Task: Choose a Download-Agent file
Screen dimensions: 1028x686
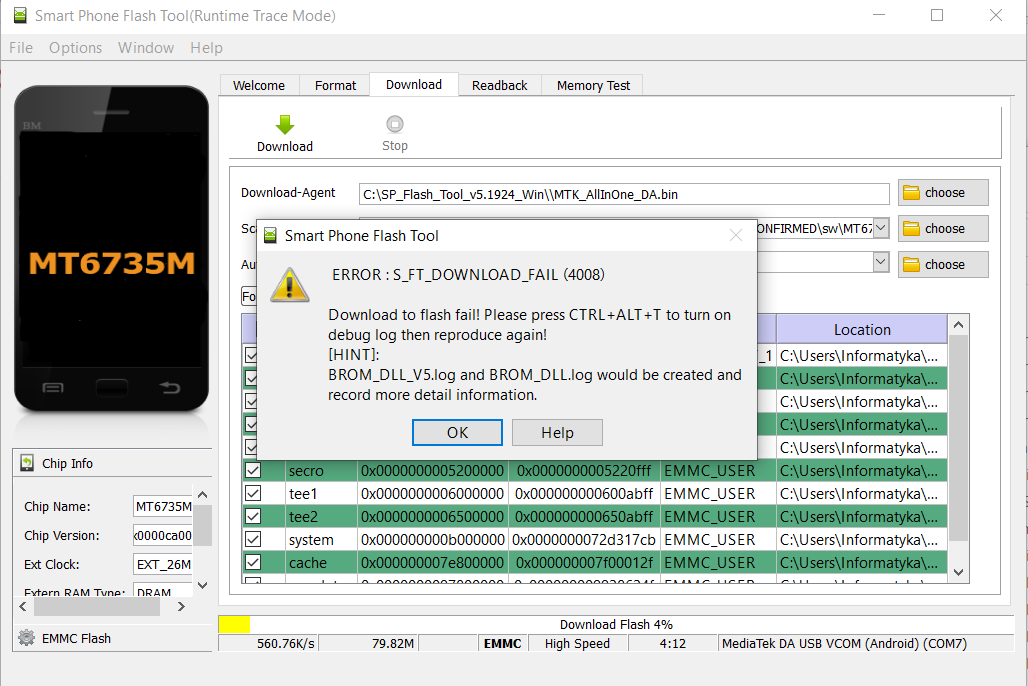Action: click(x=943, y=193)
